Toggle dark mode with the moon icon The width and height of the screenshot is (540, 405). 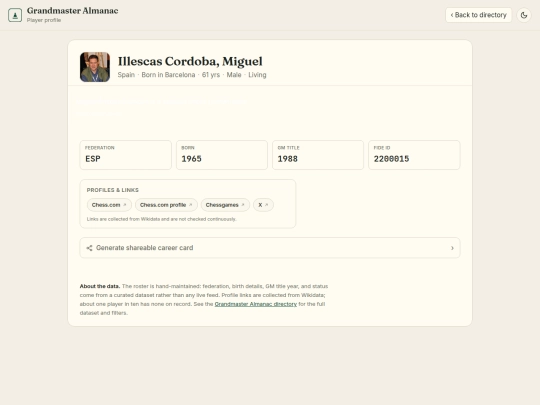point(524,15)
